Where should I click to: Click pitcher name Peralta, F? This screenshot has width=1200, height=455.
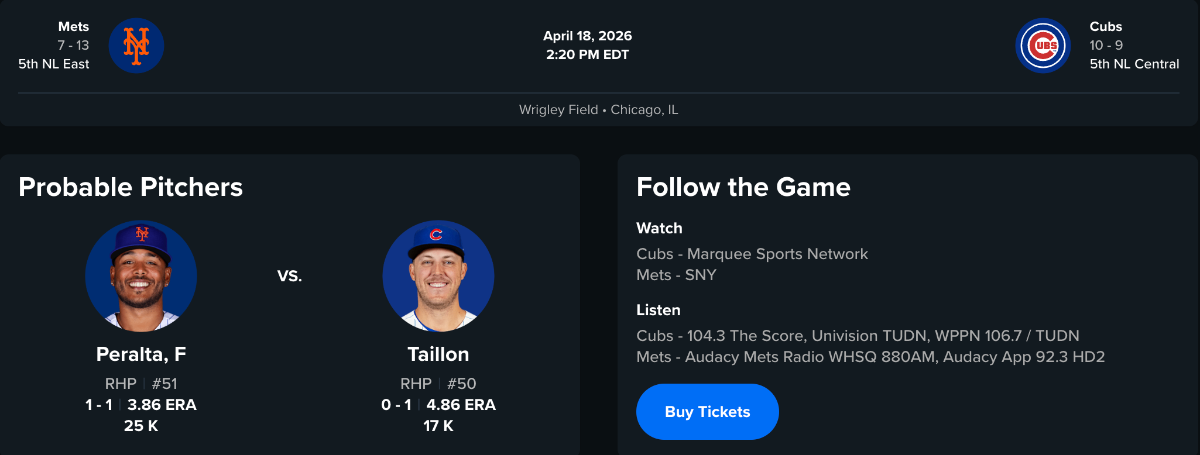click(x=141, y=354)
